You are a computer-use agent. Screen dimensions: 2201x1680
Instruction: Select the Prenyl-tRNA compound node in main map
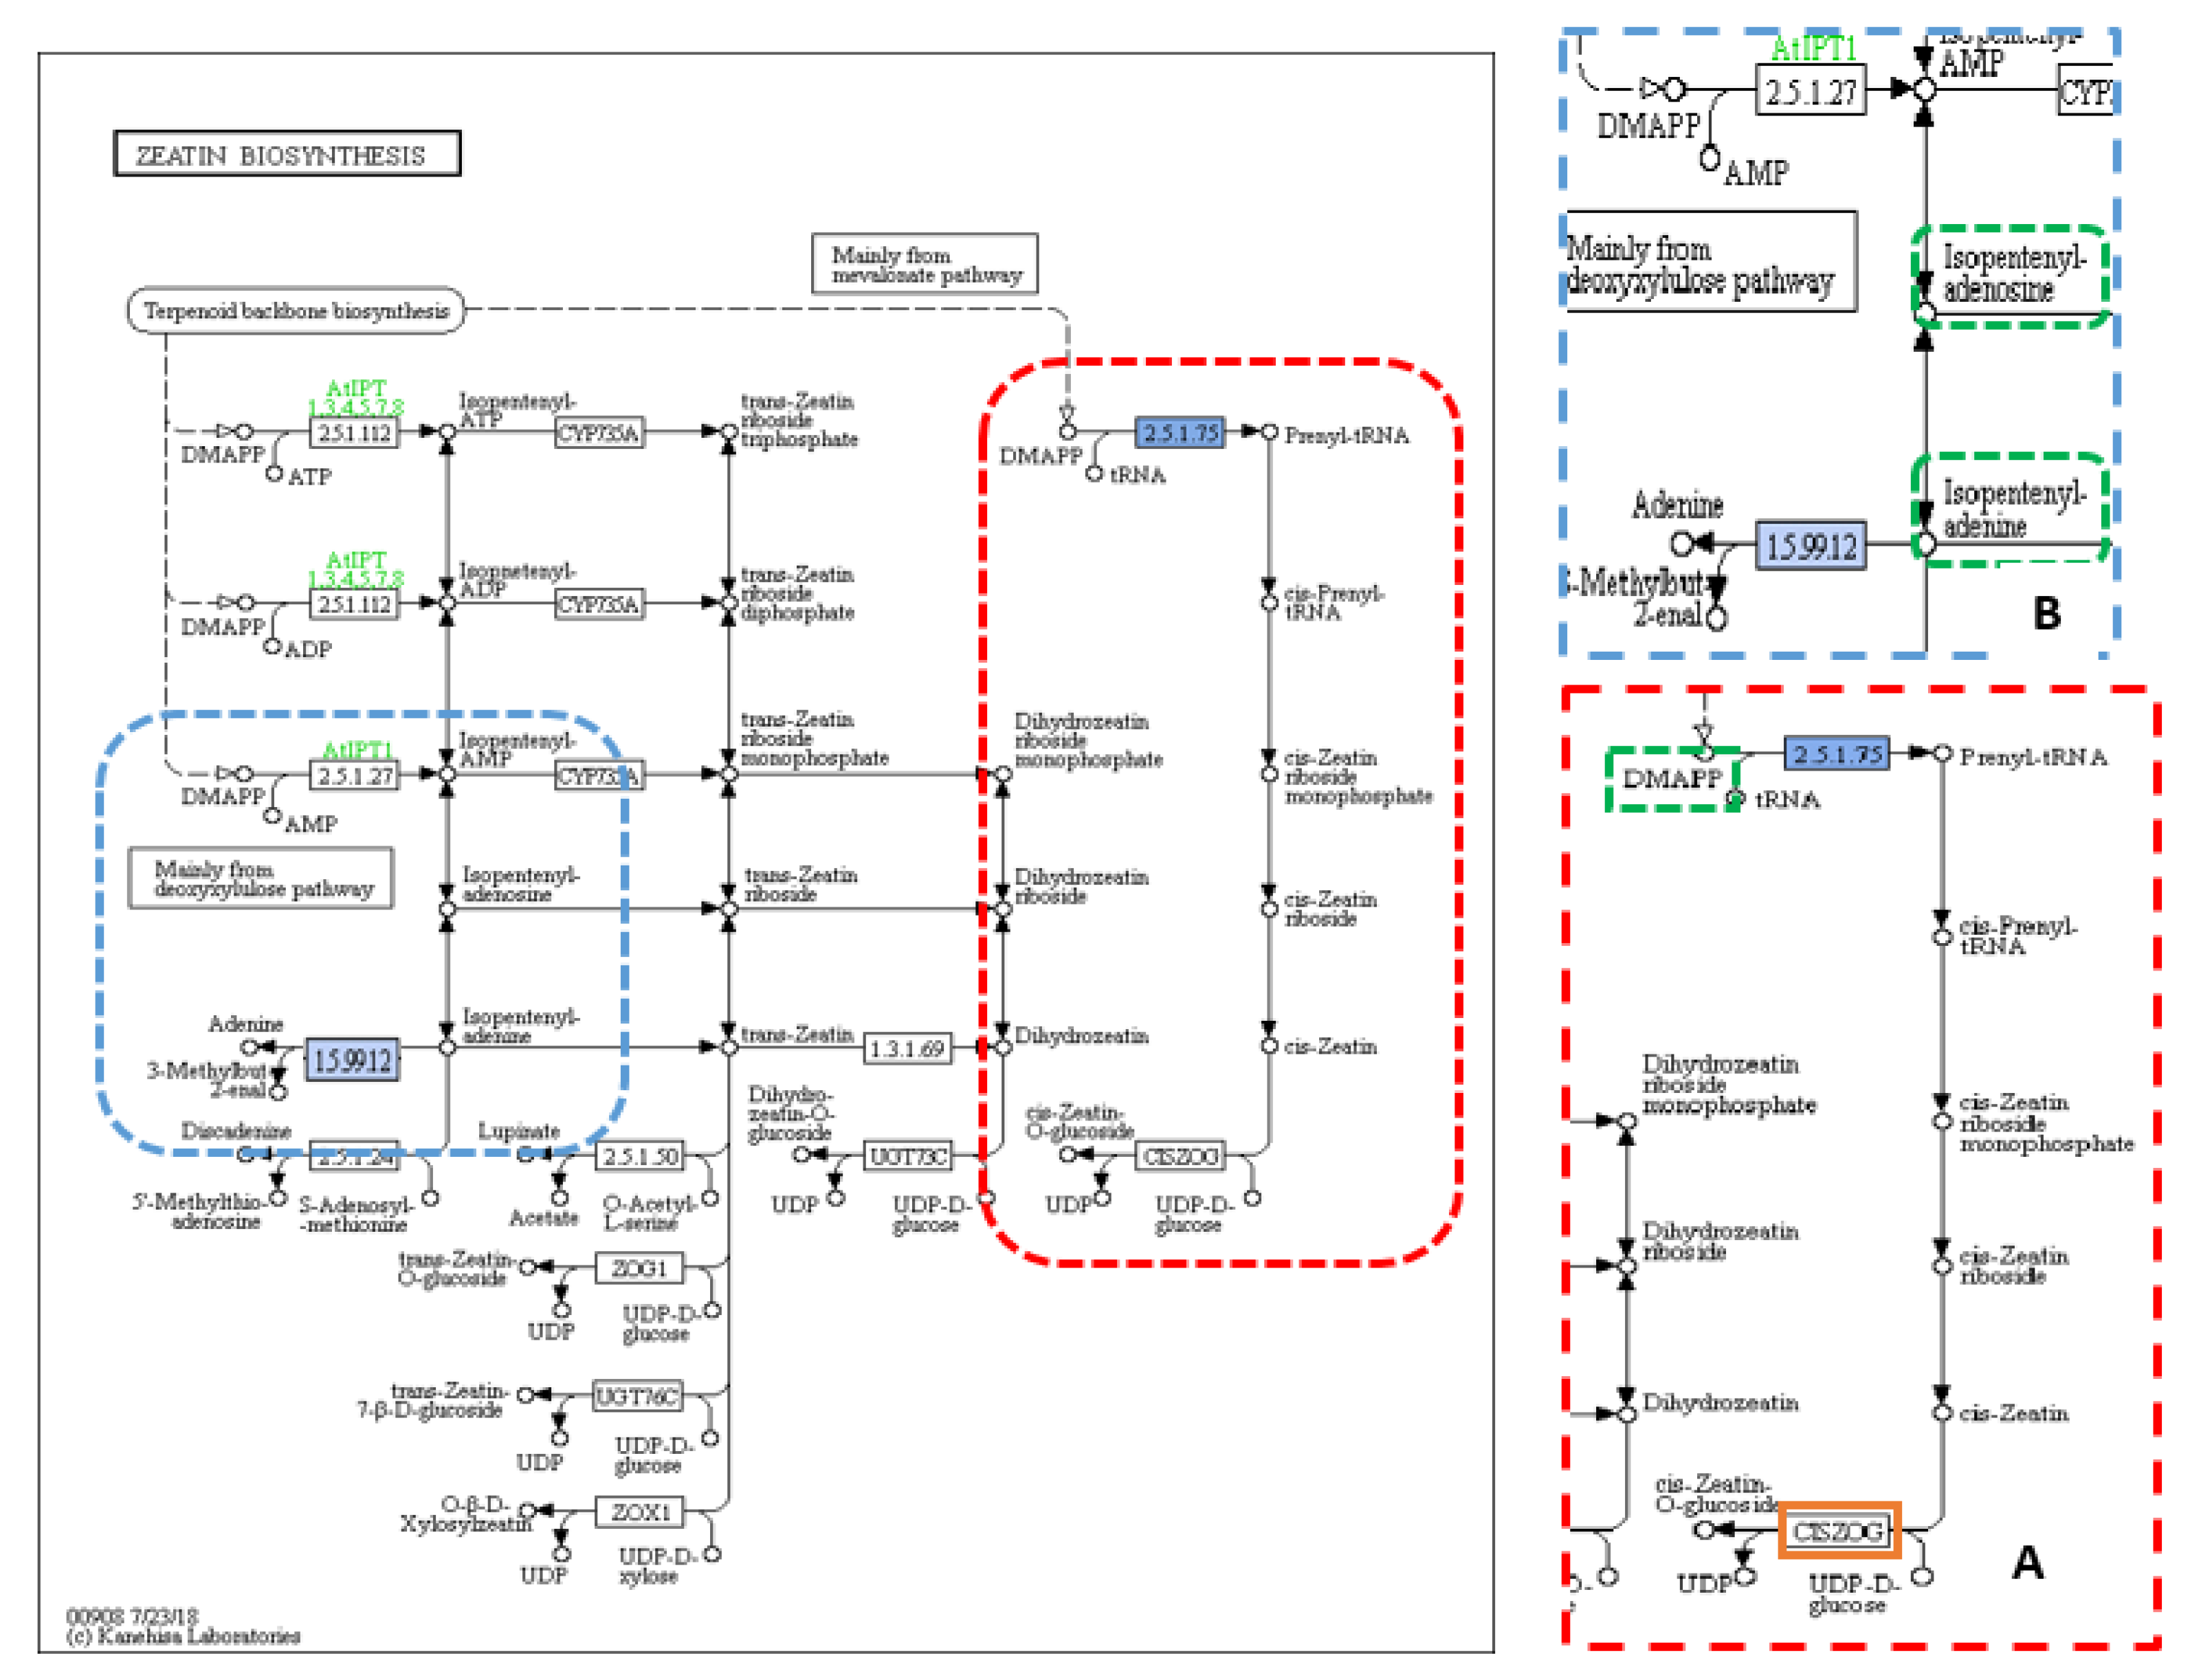[x=1269, y=432]
